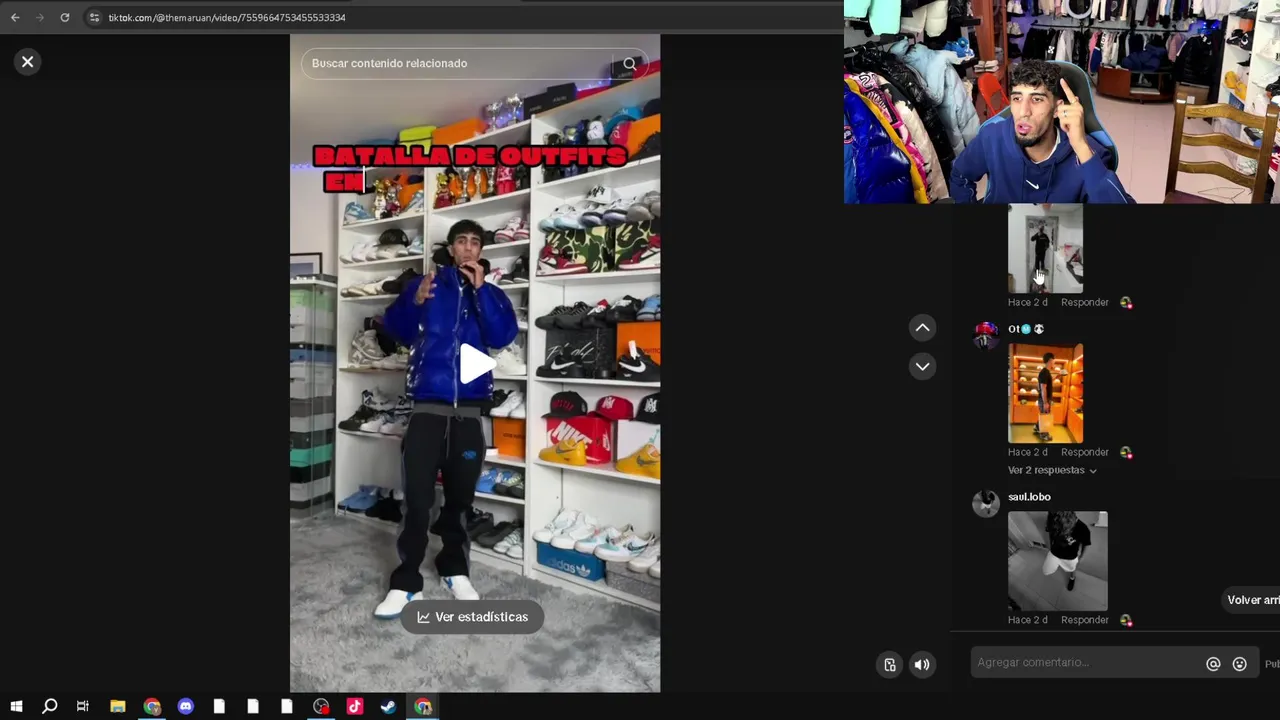Click the search magnifier icon in related content bar
The height and width of the screenshot is (720, 1280).
pos(629,63)
